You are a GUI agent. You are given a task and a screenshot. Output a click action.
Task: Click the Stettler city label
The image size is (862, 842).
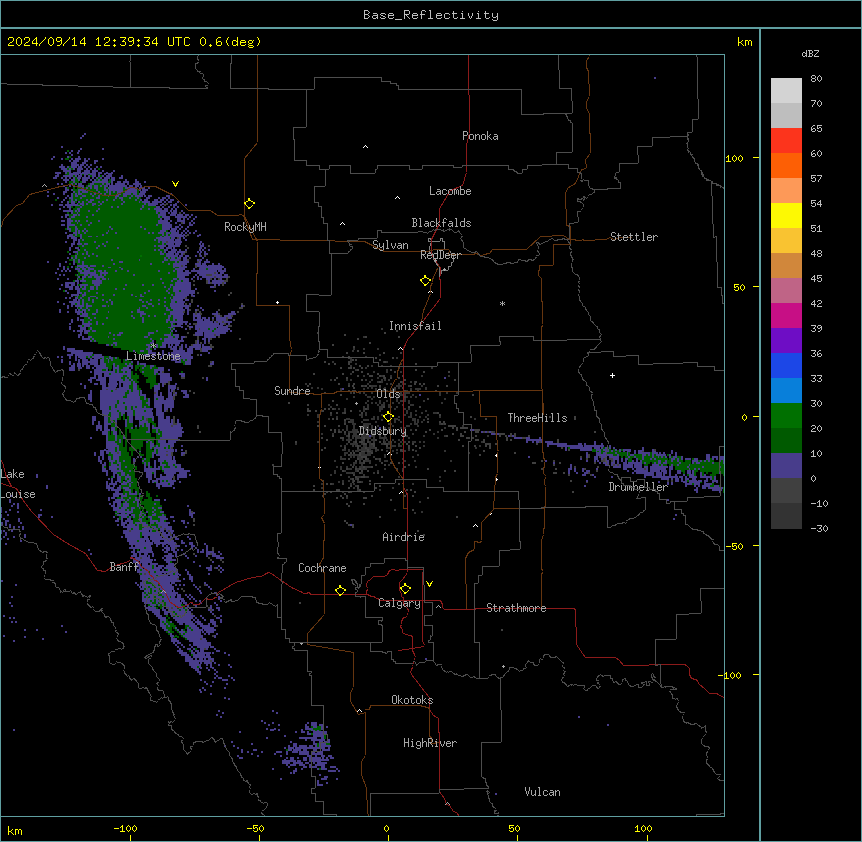point(634,237)
